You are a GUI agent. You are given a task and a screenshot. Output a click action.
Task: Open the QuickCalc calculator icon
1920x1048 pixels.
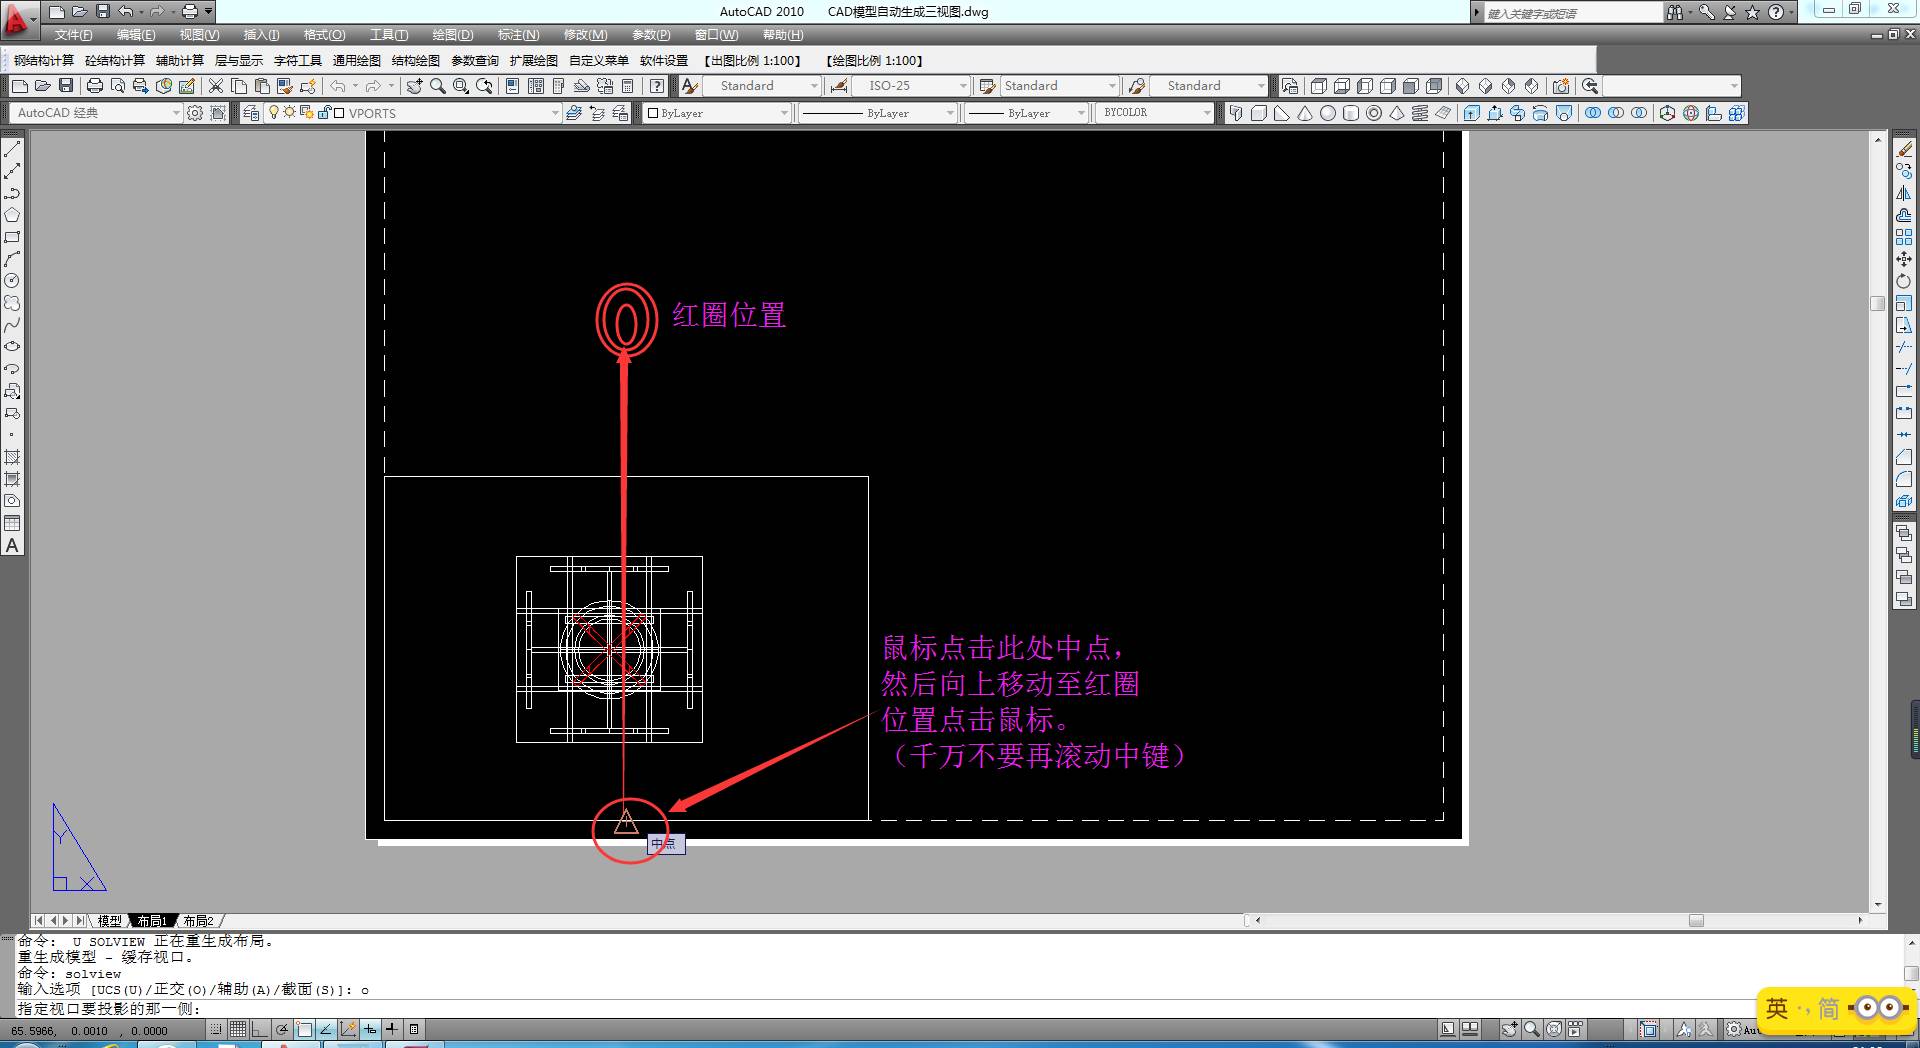tap(628, 86)
